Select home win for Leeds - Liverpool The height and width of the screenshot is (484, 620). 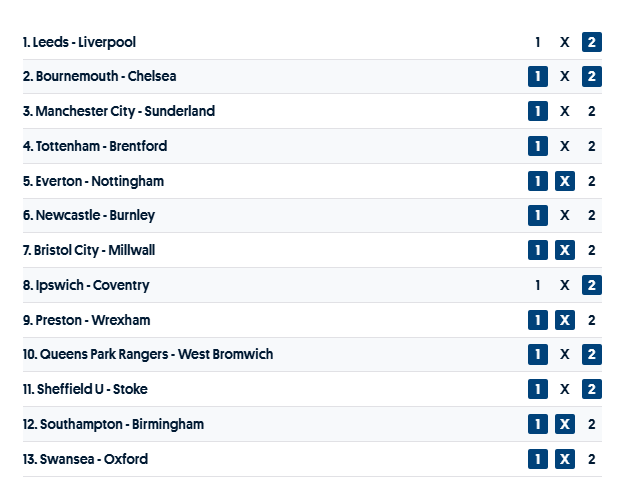click(x=538, y=42)
